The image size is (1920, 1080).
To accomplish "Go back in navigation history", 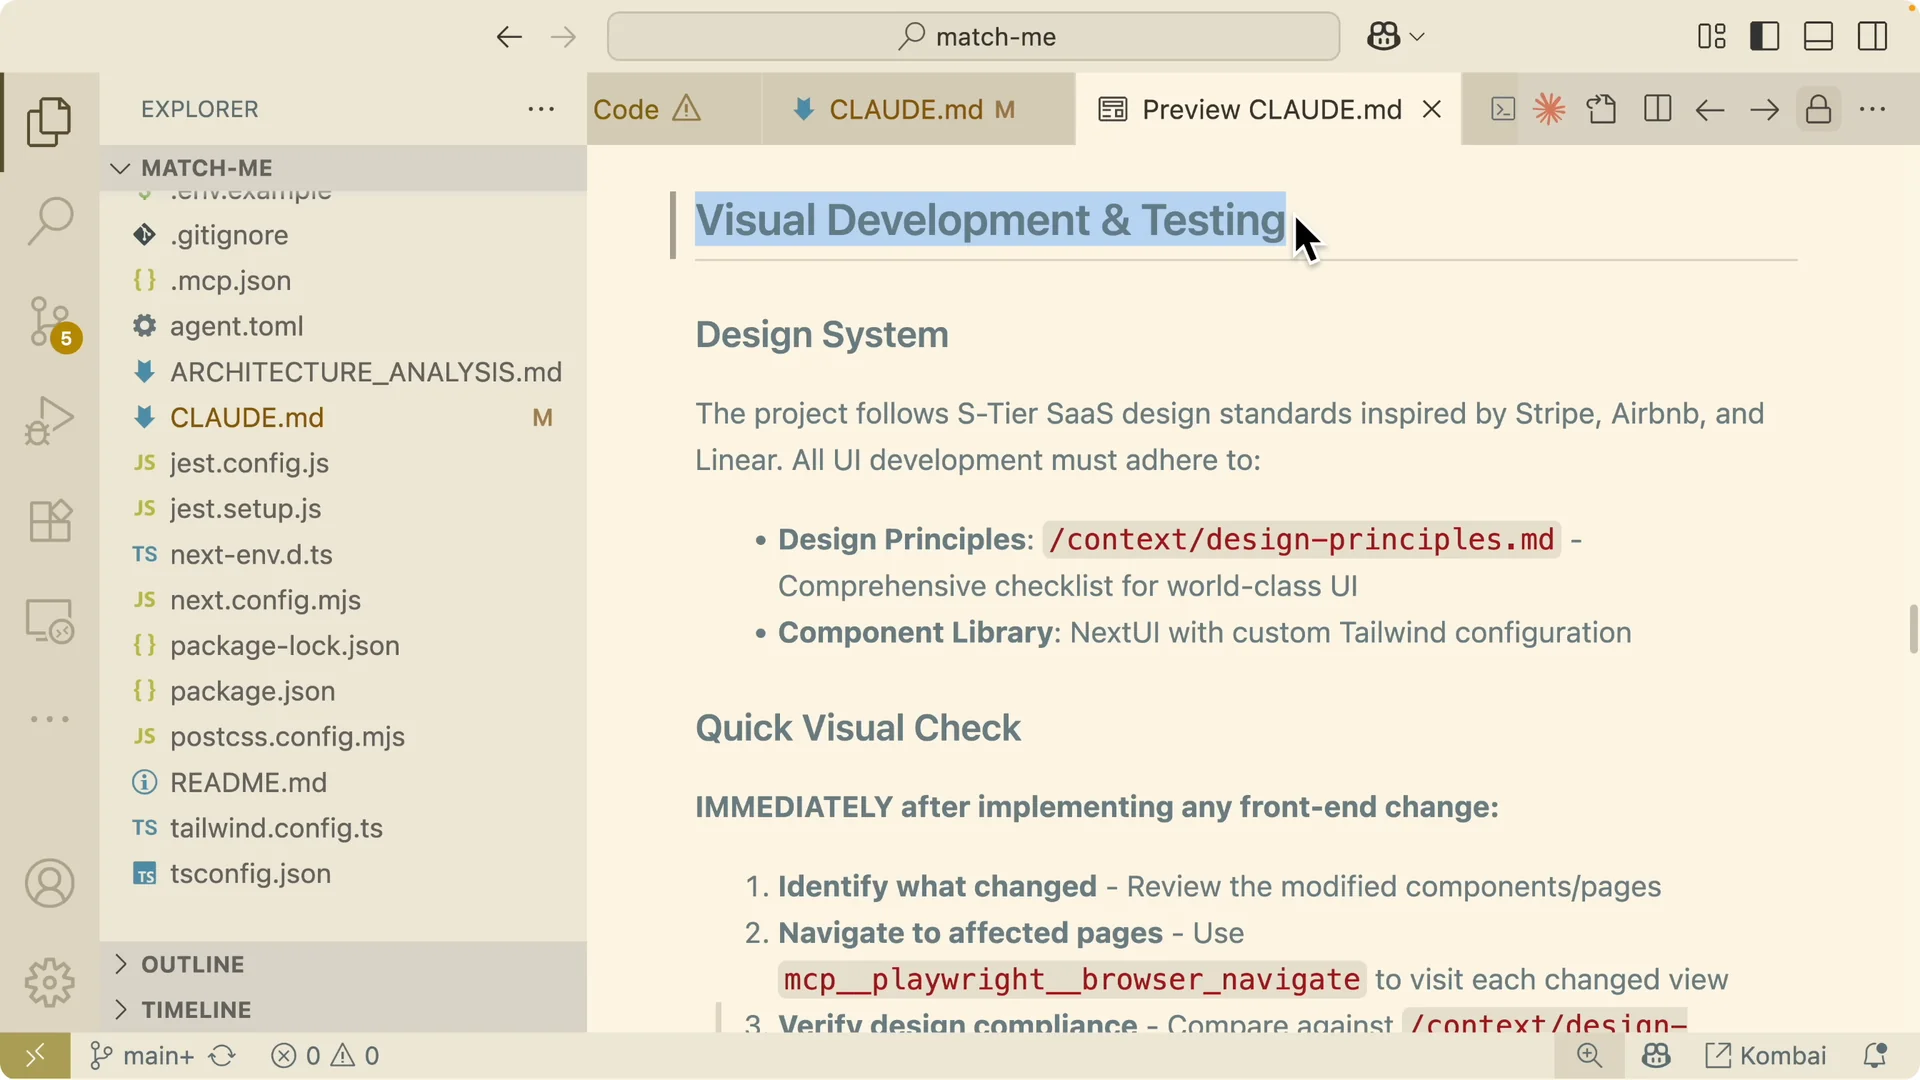I will (x=509, y=37).
